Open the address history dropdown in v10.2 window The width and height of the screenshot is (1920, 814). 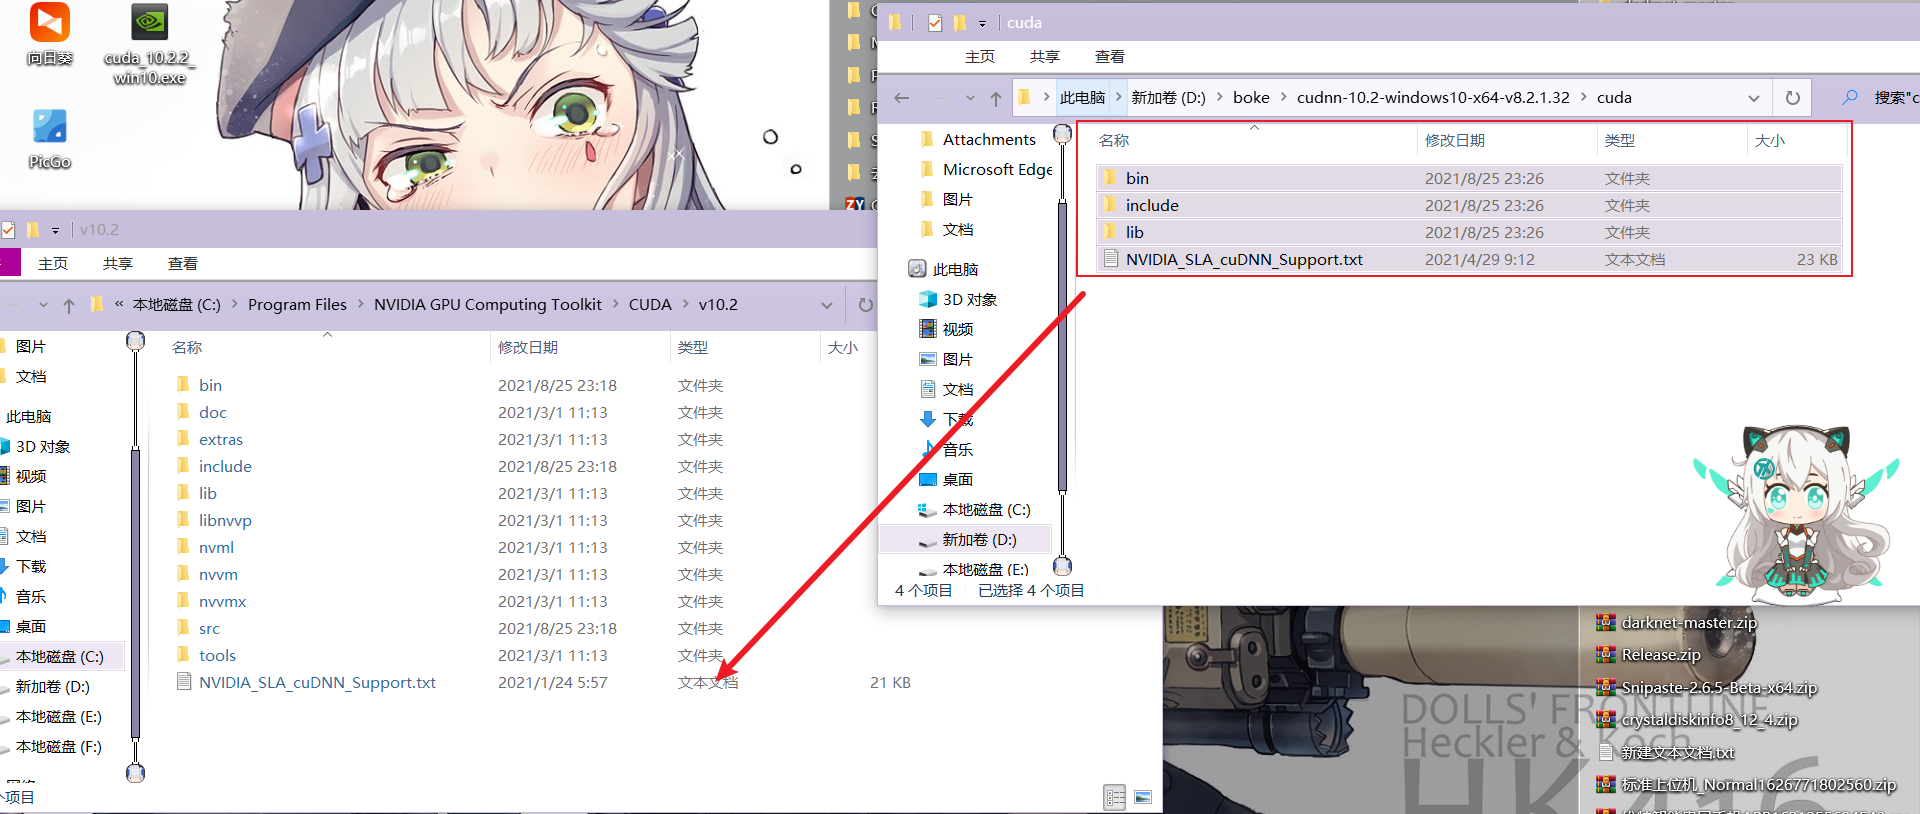827,305
